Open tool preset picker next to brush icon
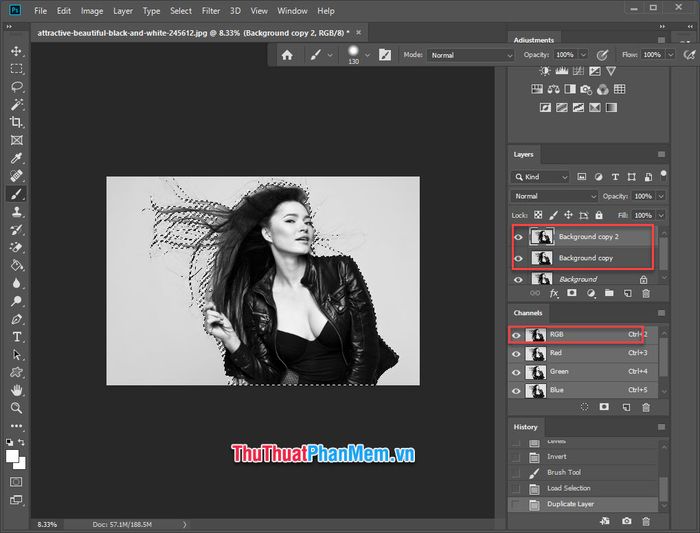Screen dimensions: 700x533 (330, 55)
